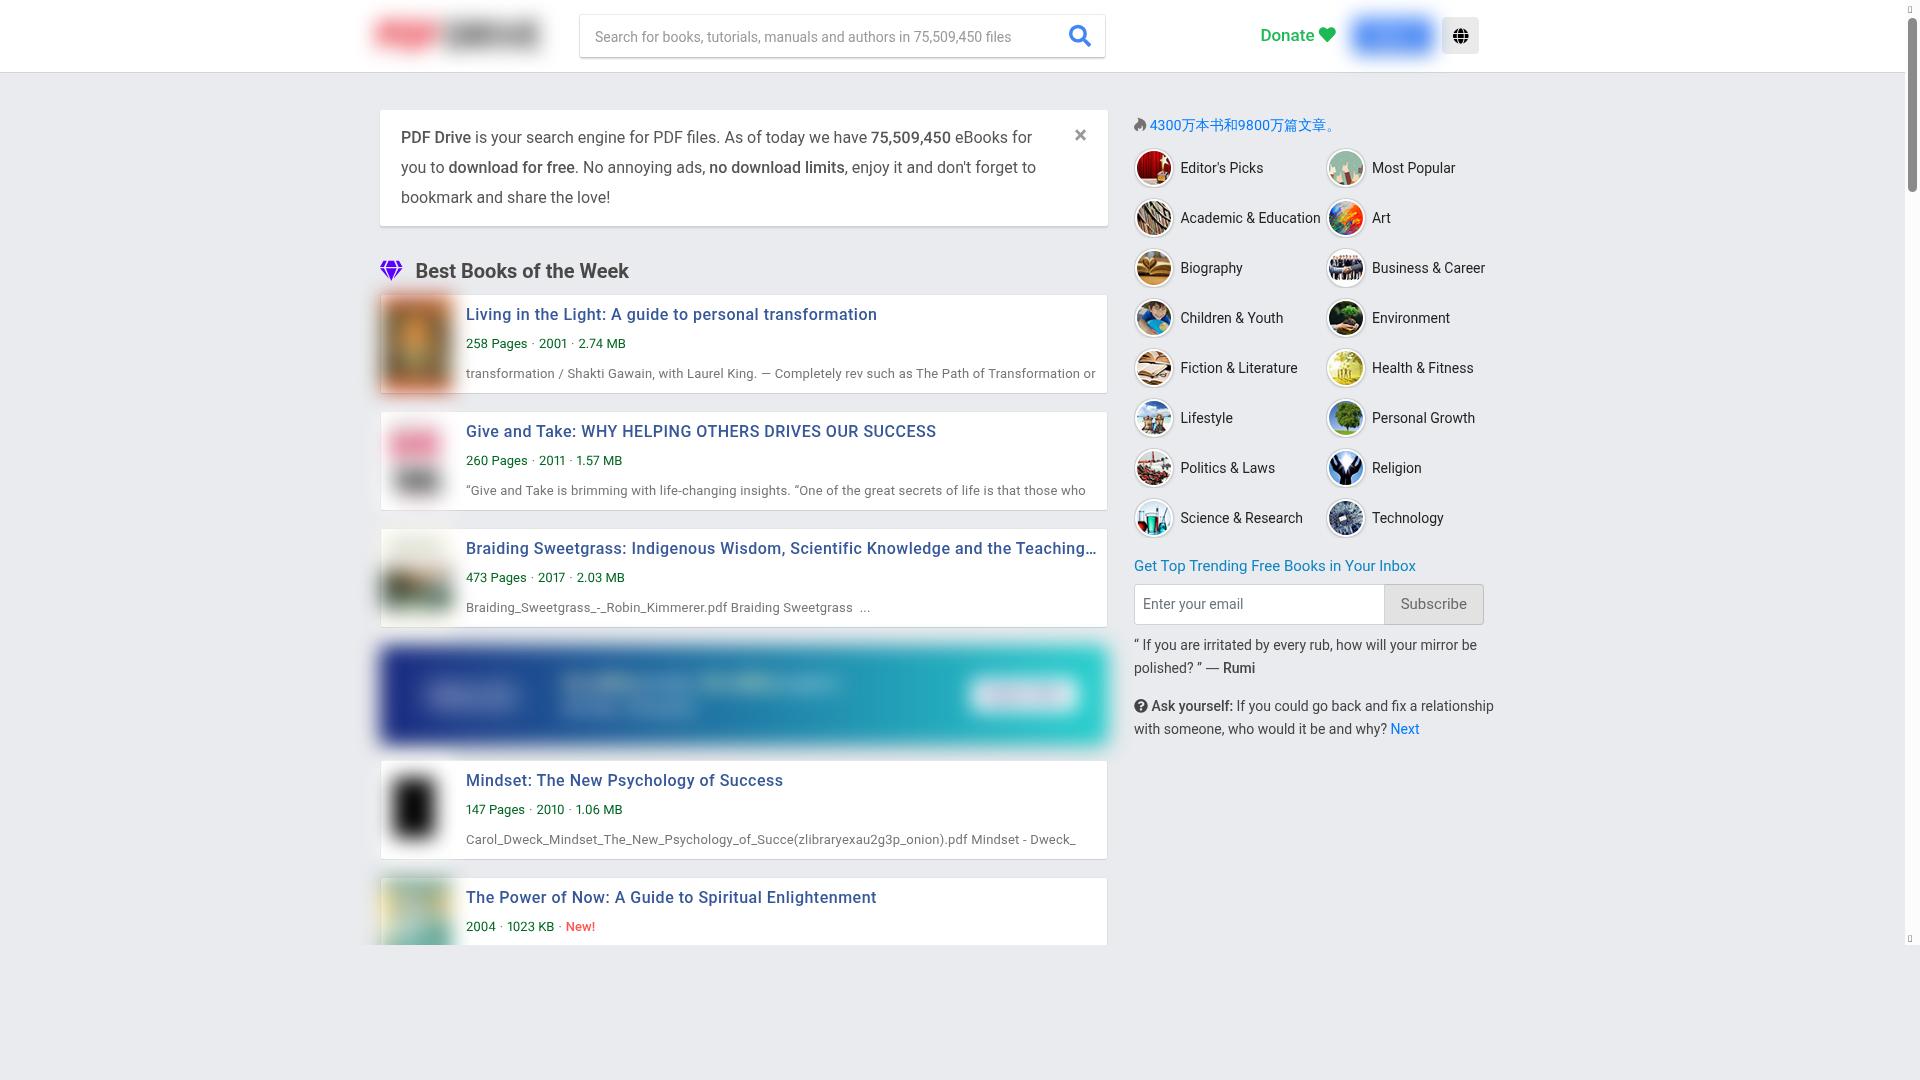
Task: Click the Subscribe button
Action: pos(1433,604)
